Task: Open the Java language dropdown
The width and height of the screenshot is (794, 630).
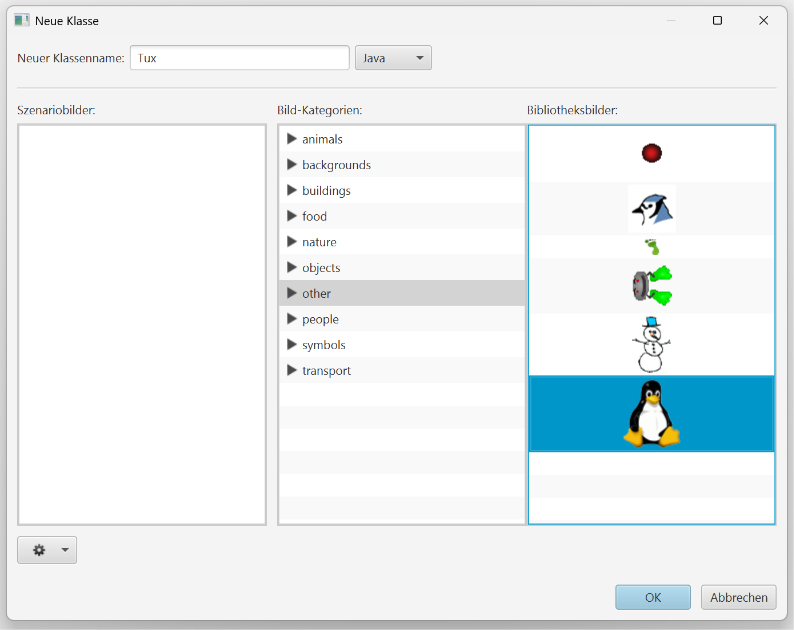Action: point(393,58)
